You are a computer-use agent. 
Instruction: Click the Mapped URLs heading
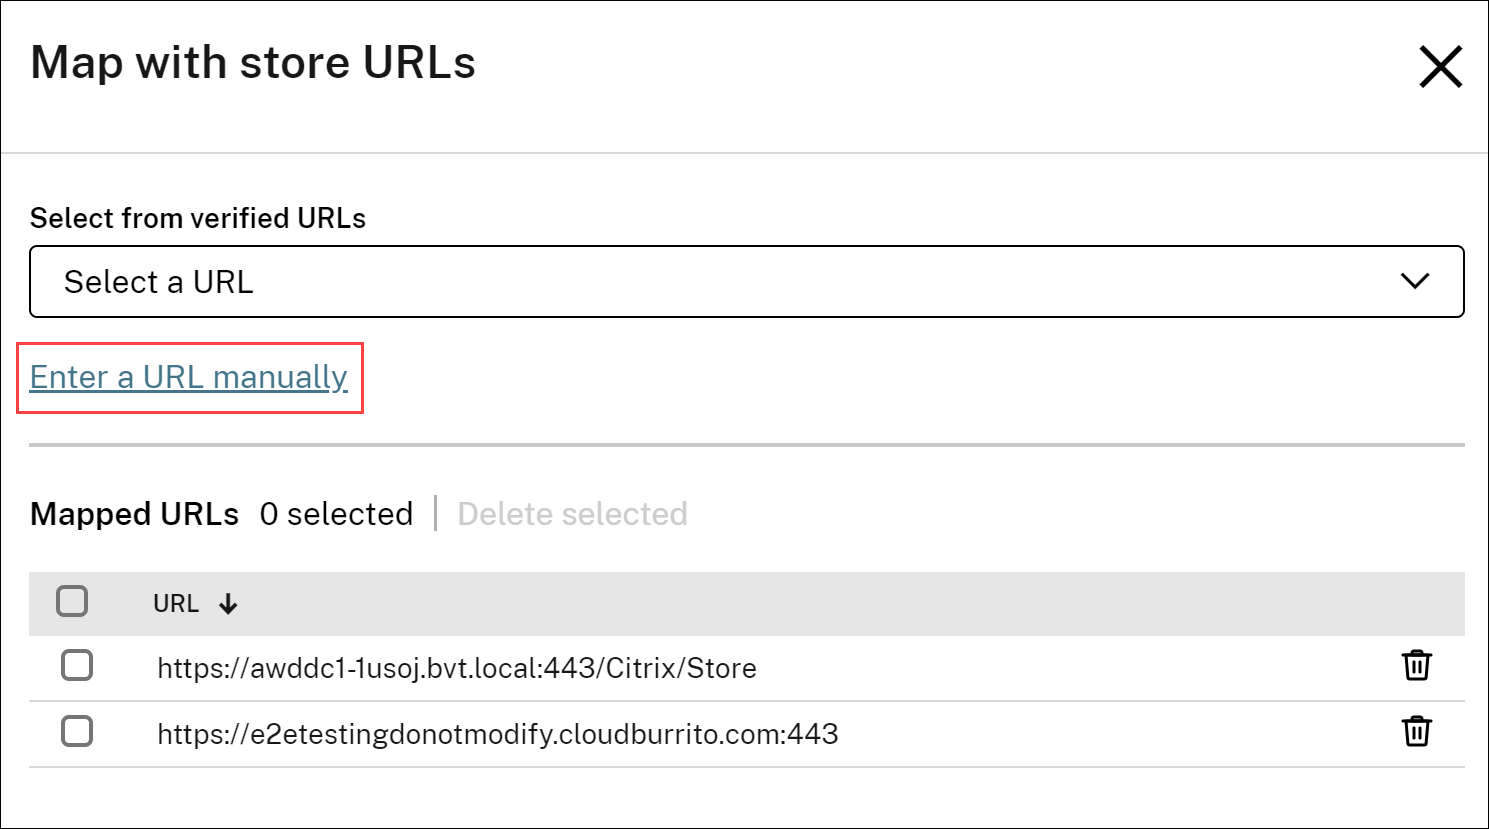click(135, 514)
